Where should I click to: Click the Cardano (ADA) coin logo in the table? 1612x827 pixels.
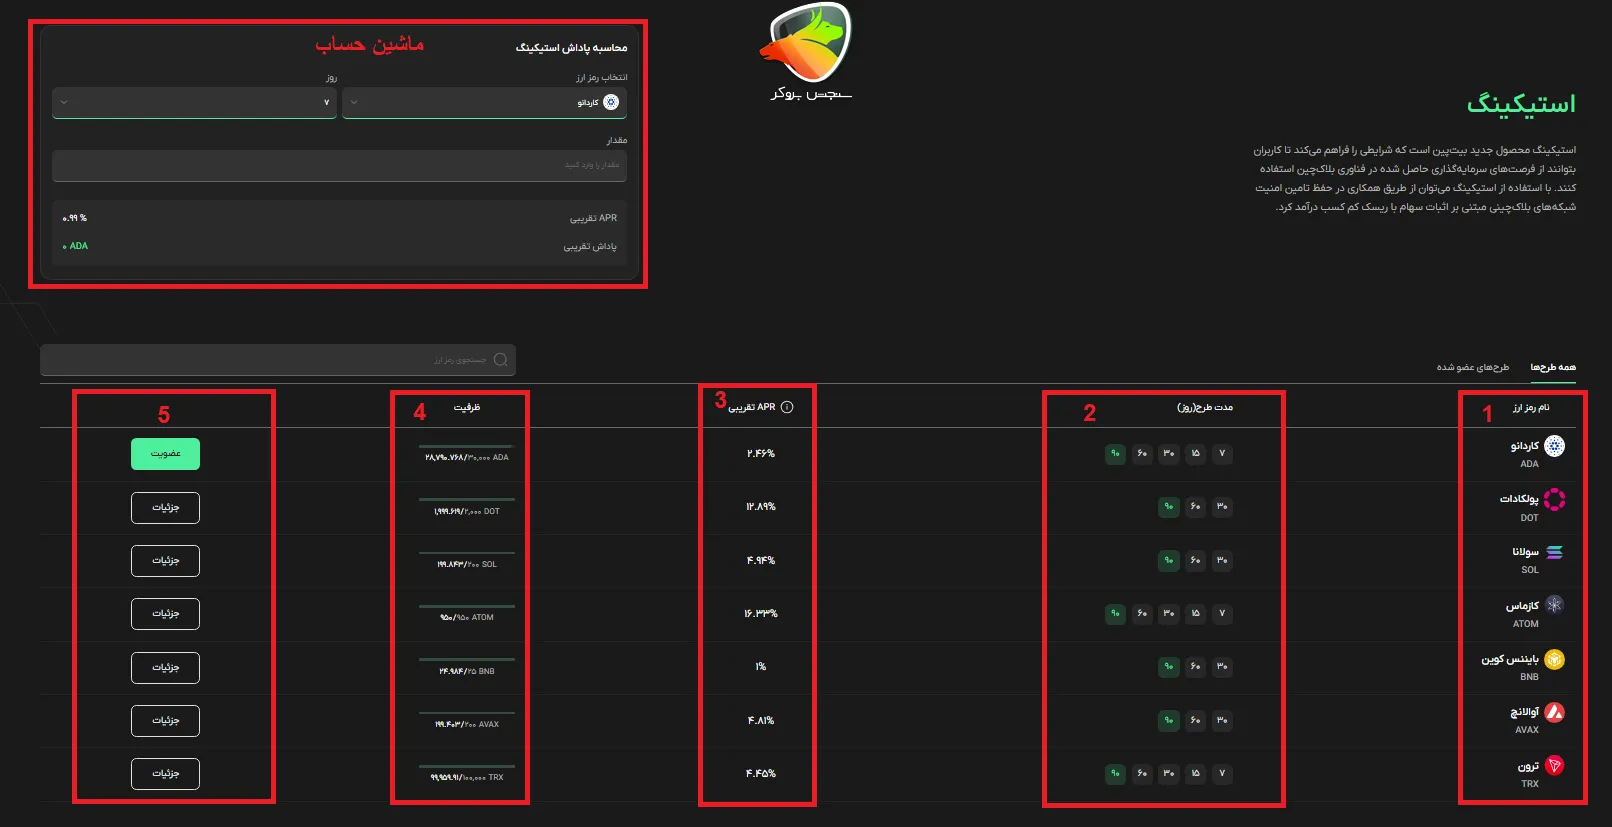[1554, 446]
